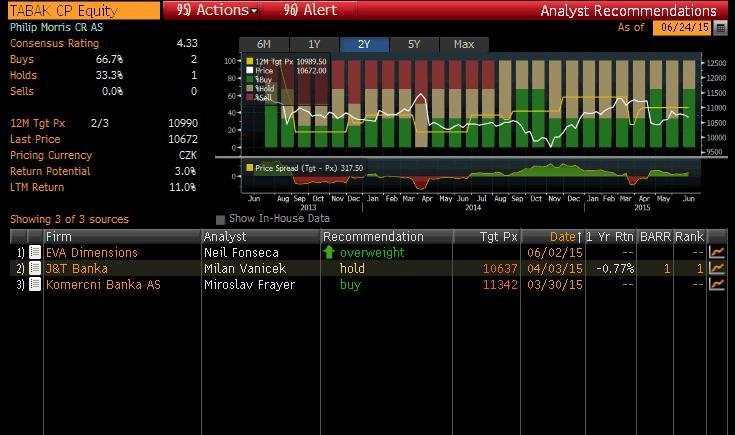735x435 pixels.
Task: Click the Last Price value 10672
Action: coord(183,139)
